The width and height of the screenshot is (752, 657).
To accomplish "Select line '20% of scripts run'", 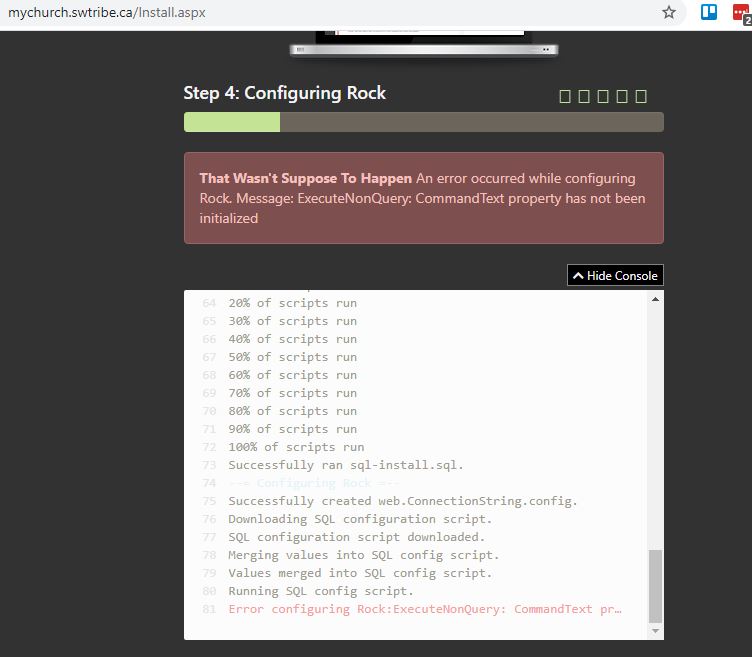I will [x=293, y=303].
